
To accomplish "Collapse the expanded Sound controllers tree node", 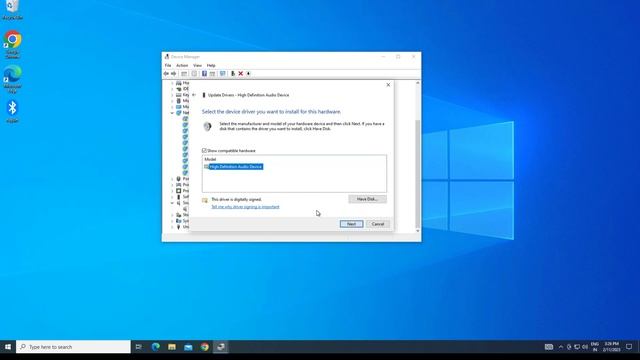I will 172,203.
